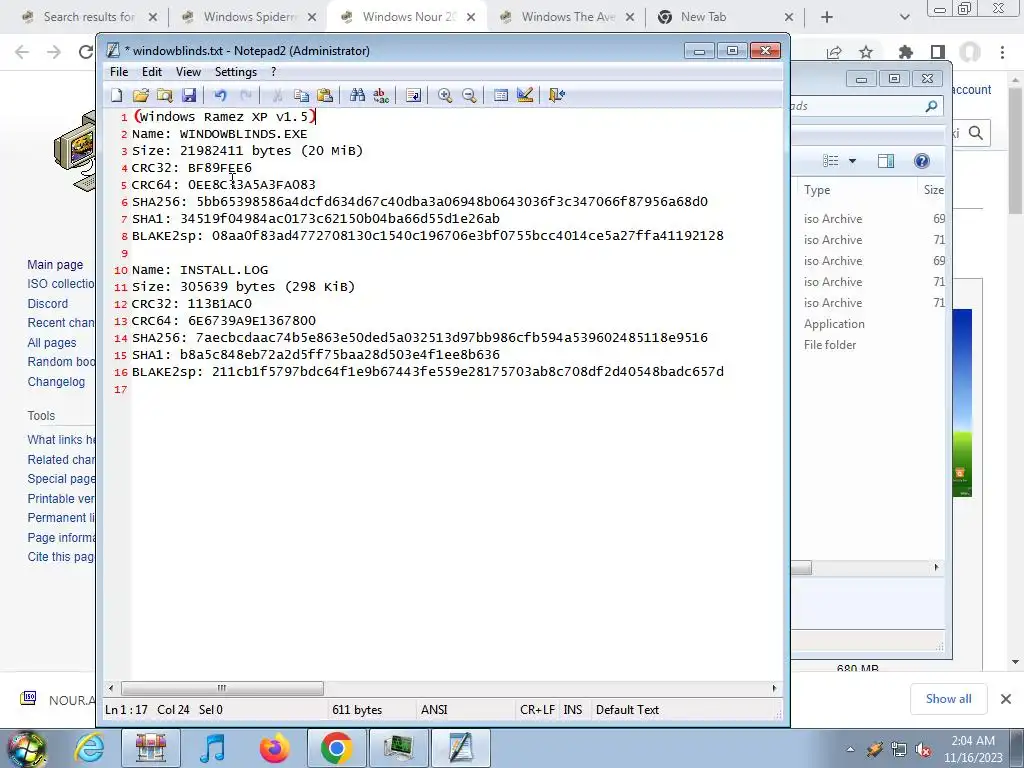Bookmark this page with the star
This screenshot has height=768, width=1024.
click(866, 52)
